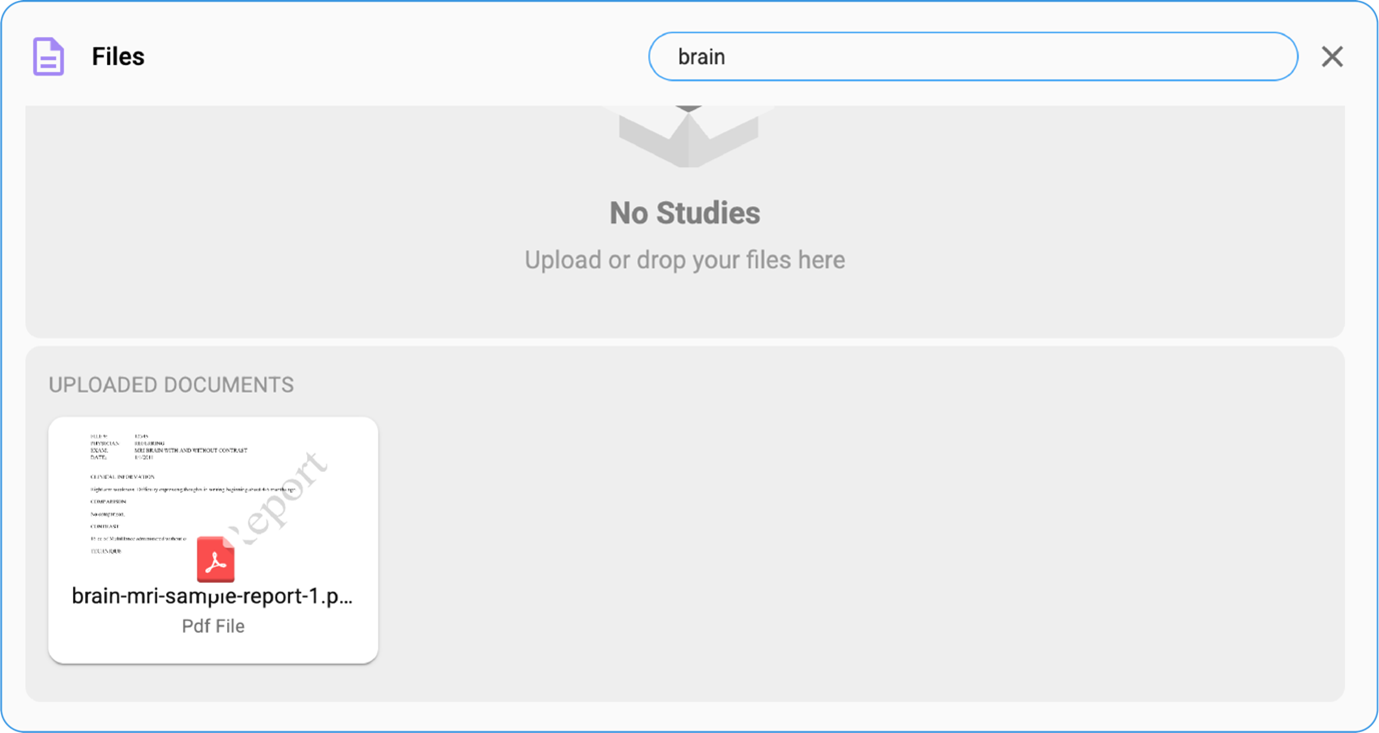Click the red PDF file icon

[215, 559]
